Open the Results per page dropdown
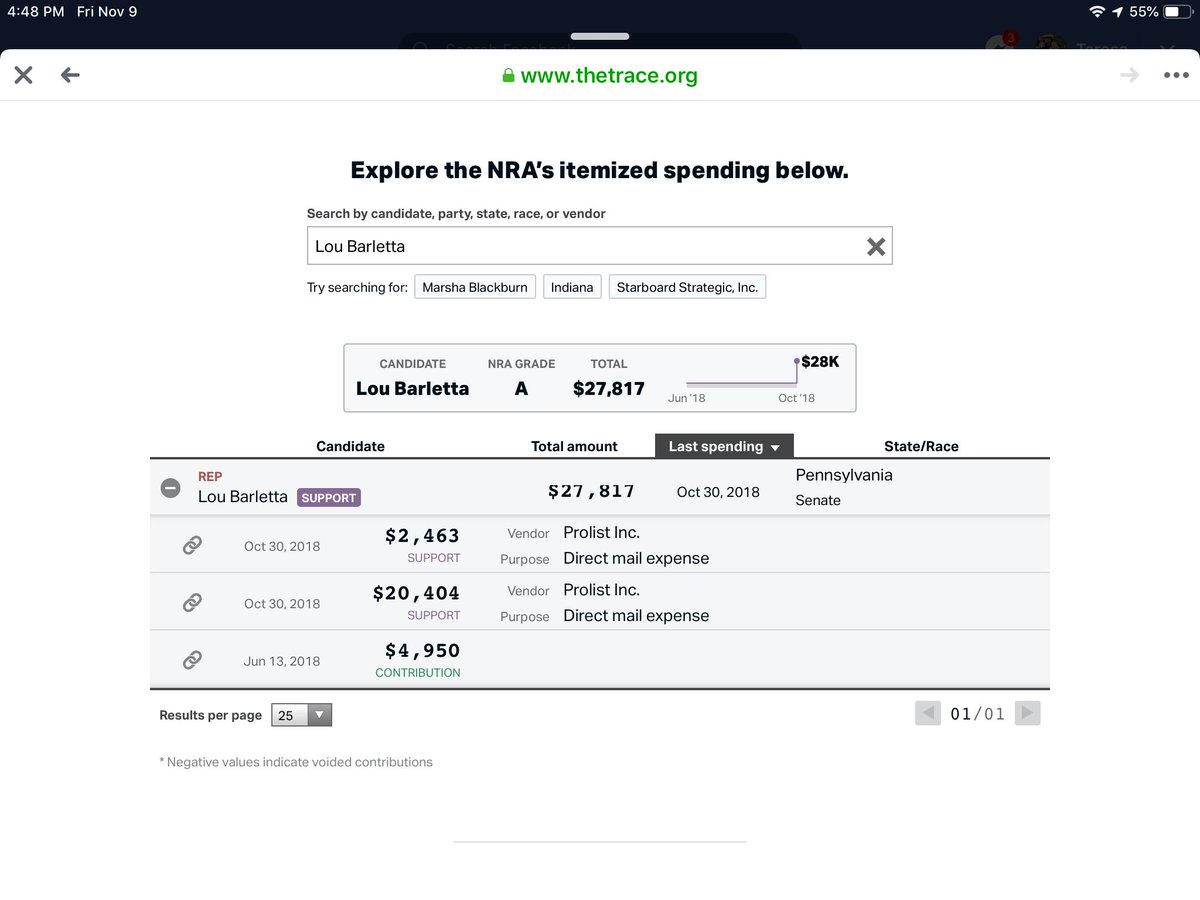Image resolution: width=1200 pixels, height=900 pixels. tap(301, 715)
